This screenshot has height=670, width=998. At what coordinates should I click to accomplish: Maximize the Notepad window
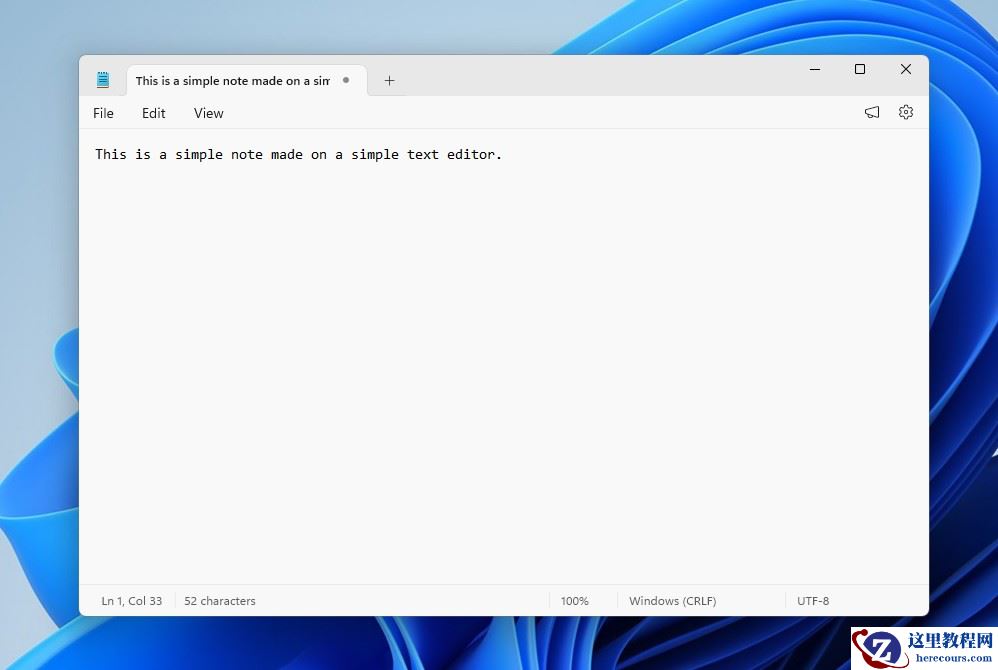click(860, 69)
